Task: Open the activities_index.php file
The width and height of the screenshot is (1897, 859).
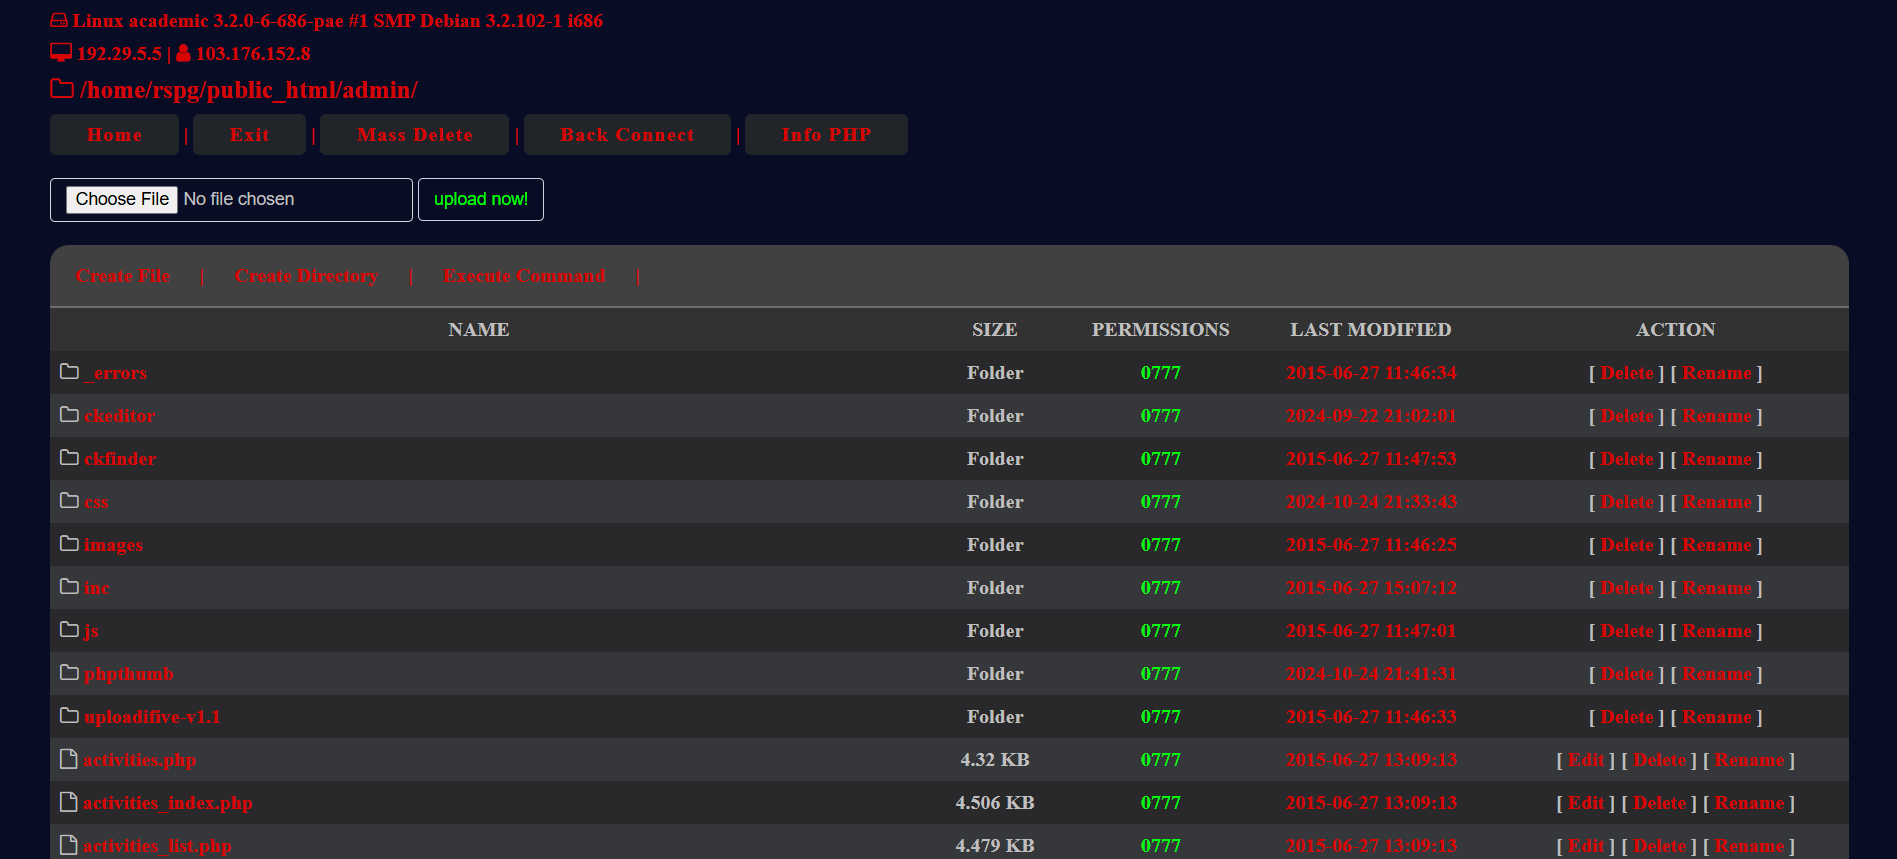Action: pyautogui.click(x=168, y=803)
